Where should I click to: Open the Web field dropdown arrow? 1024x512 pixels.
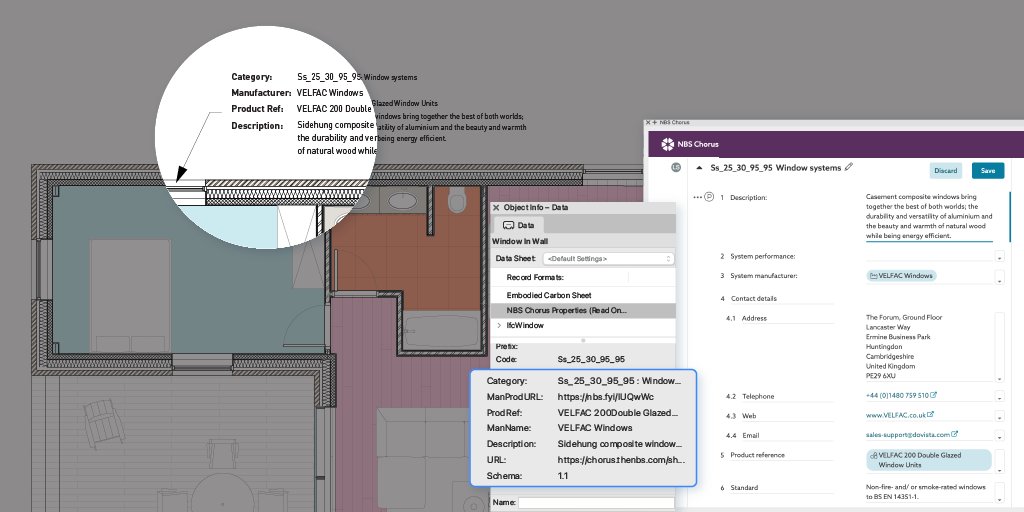(999, 417)
